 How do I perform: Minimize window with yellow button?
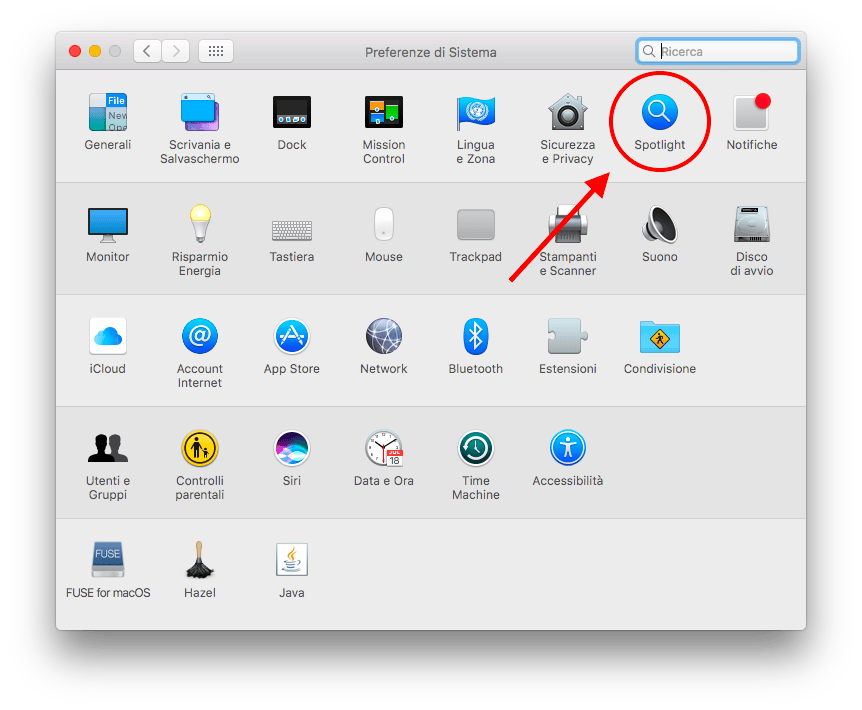click(x=95, y=51)
